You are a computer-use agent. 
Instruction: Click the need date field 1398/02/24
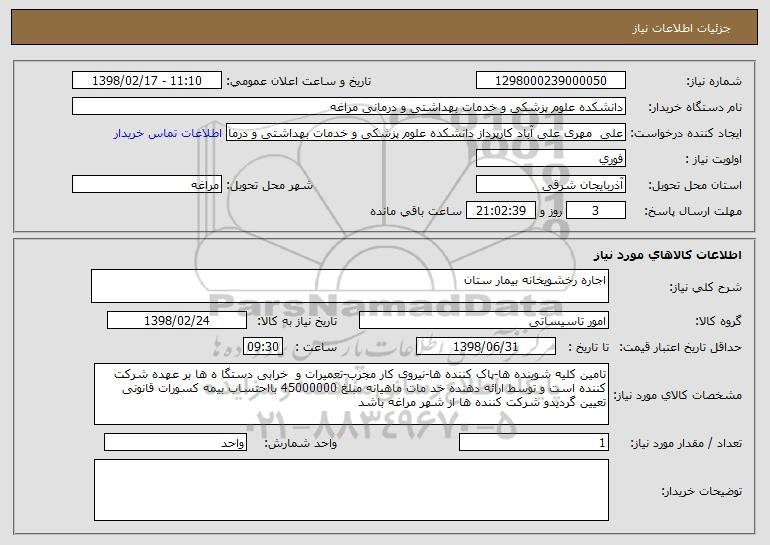click(x=177, y=321)
